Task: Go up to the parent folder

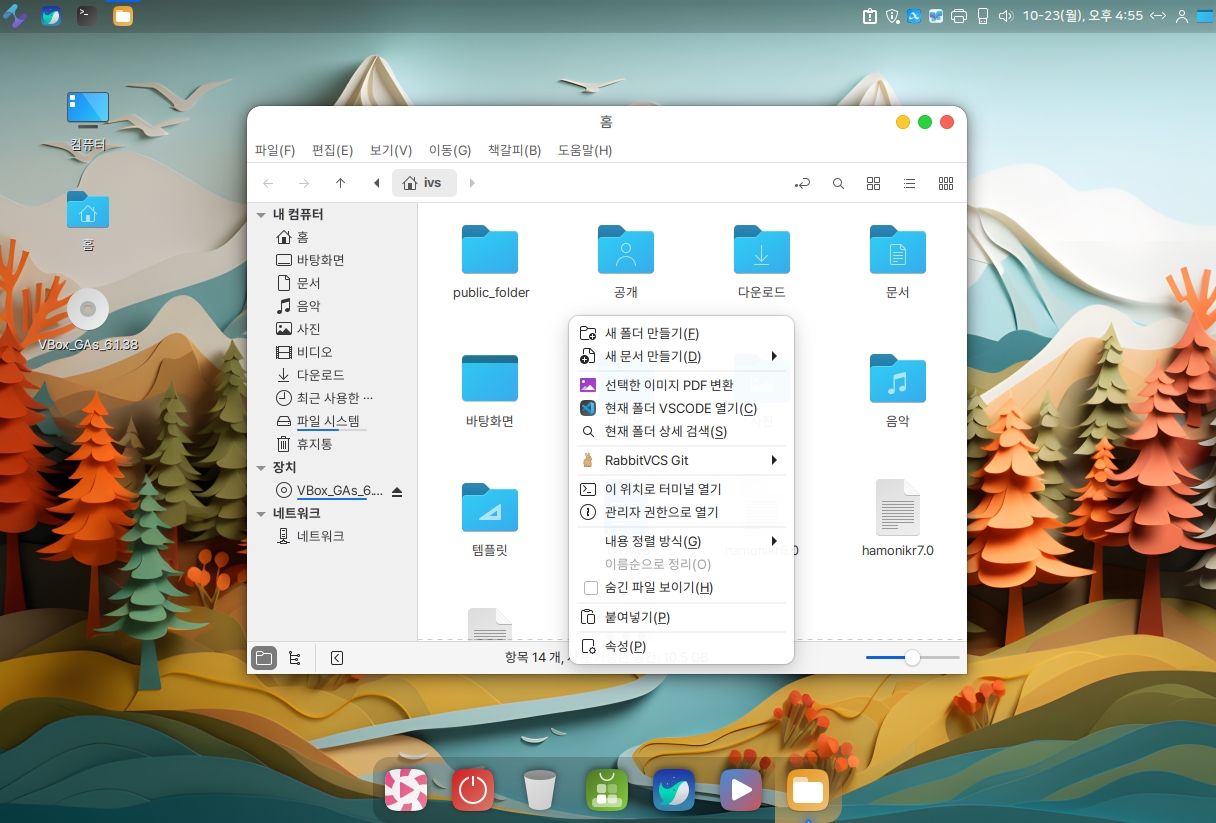Action: [340, 183]
